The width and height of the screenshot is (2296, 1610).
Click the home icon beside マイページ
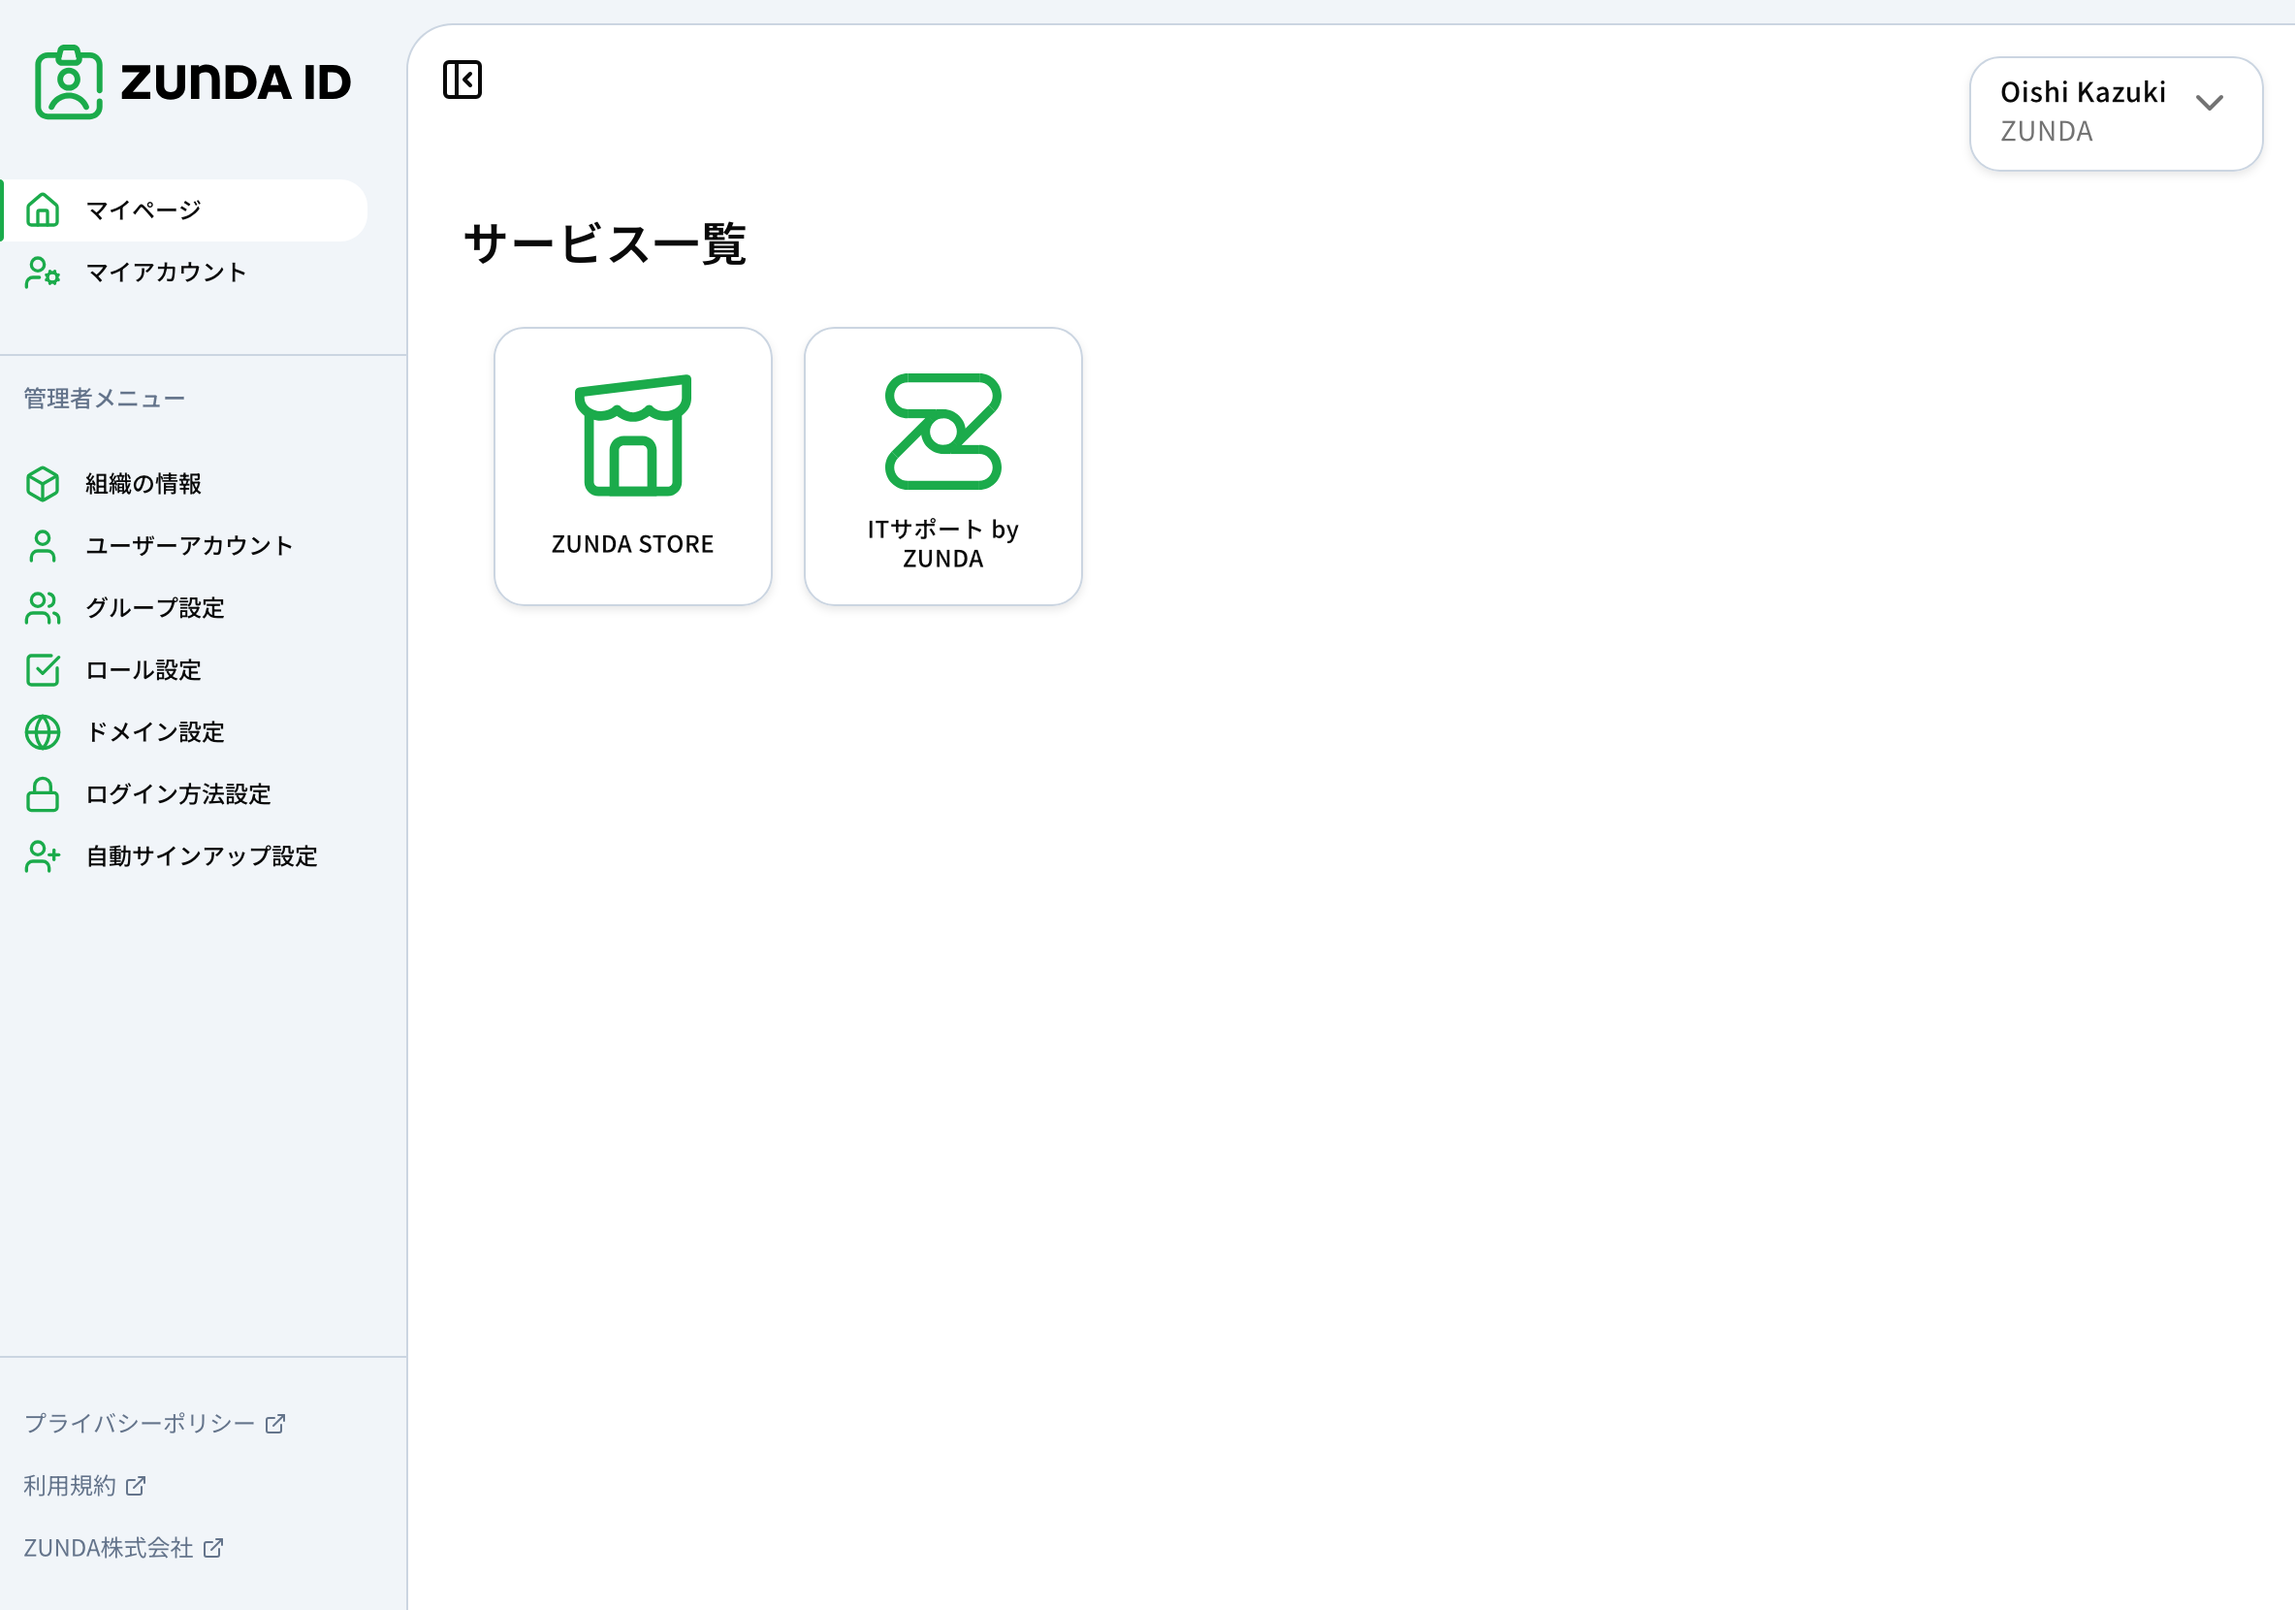point(43,210)
